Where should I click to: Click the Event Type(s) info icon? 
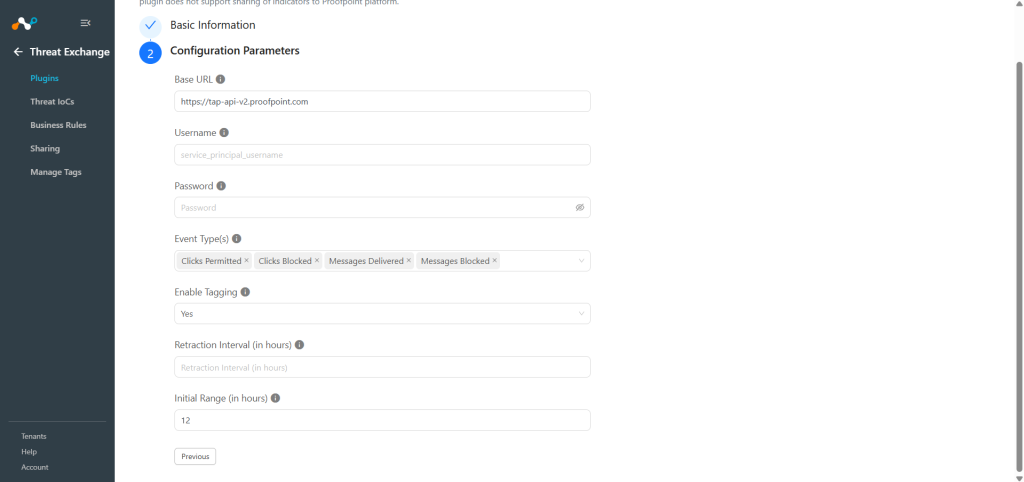pos(236,239)
